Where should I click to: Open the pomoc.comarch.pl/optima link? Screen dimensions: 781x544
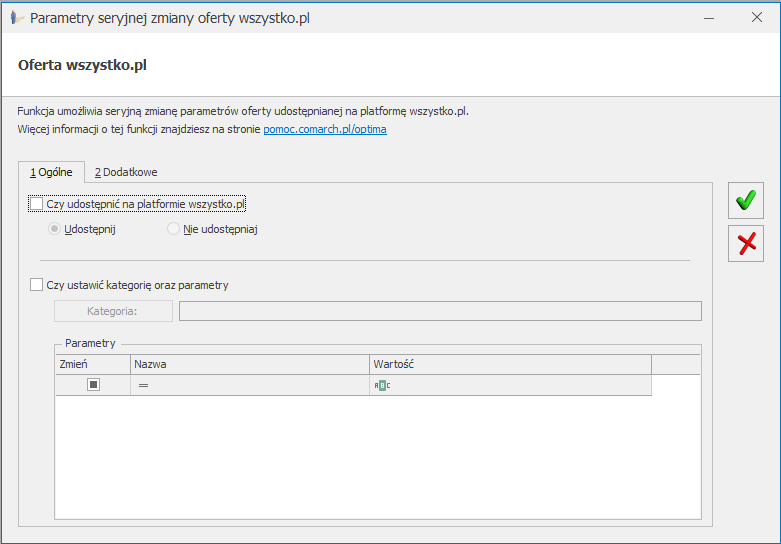click(x=325, y=129)
